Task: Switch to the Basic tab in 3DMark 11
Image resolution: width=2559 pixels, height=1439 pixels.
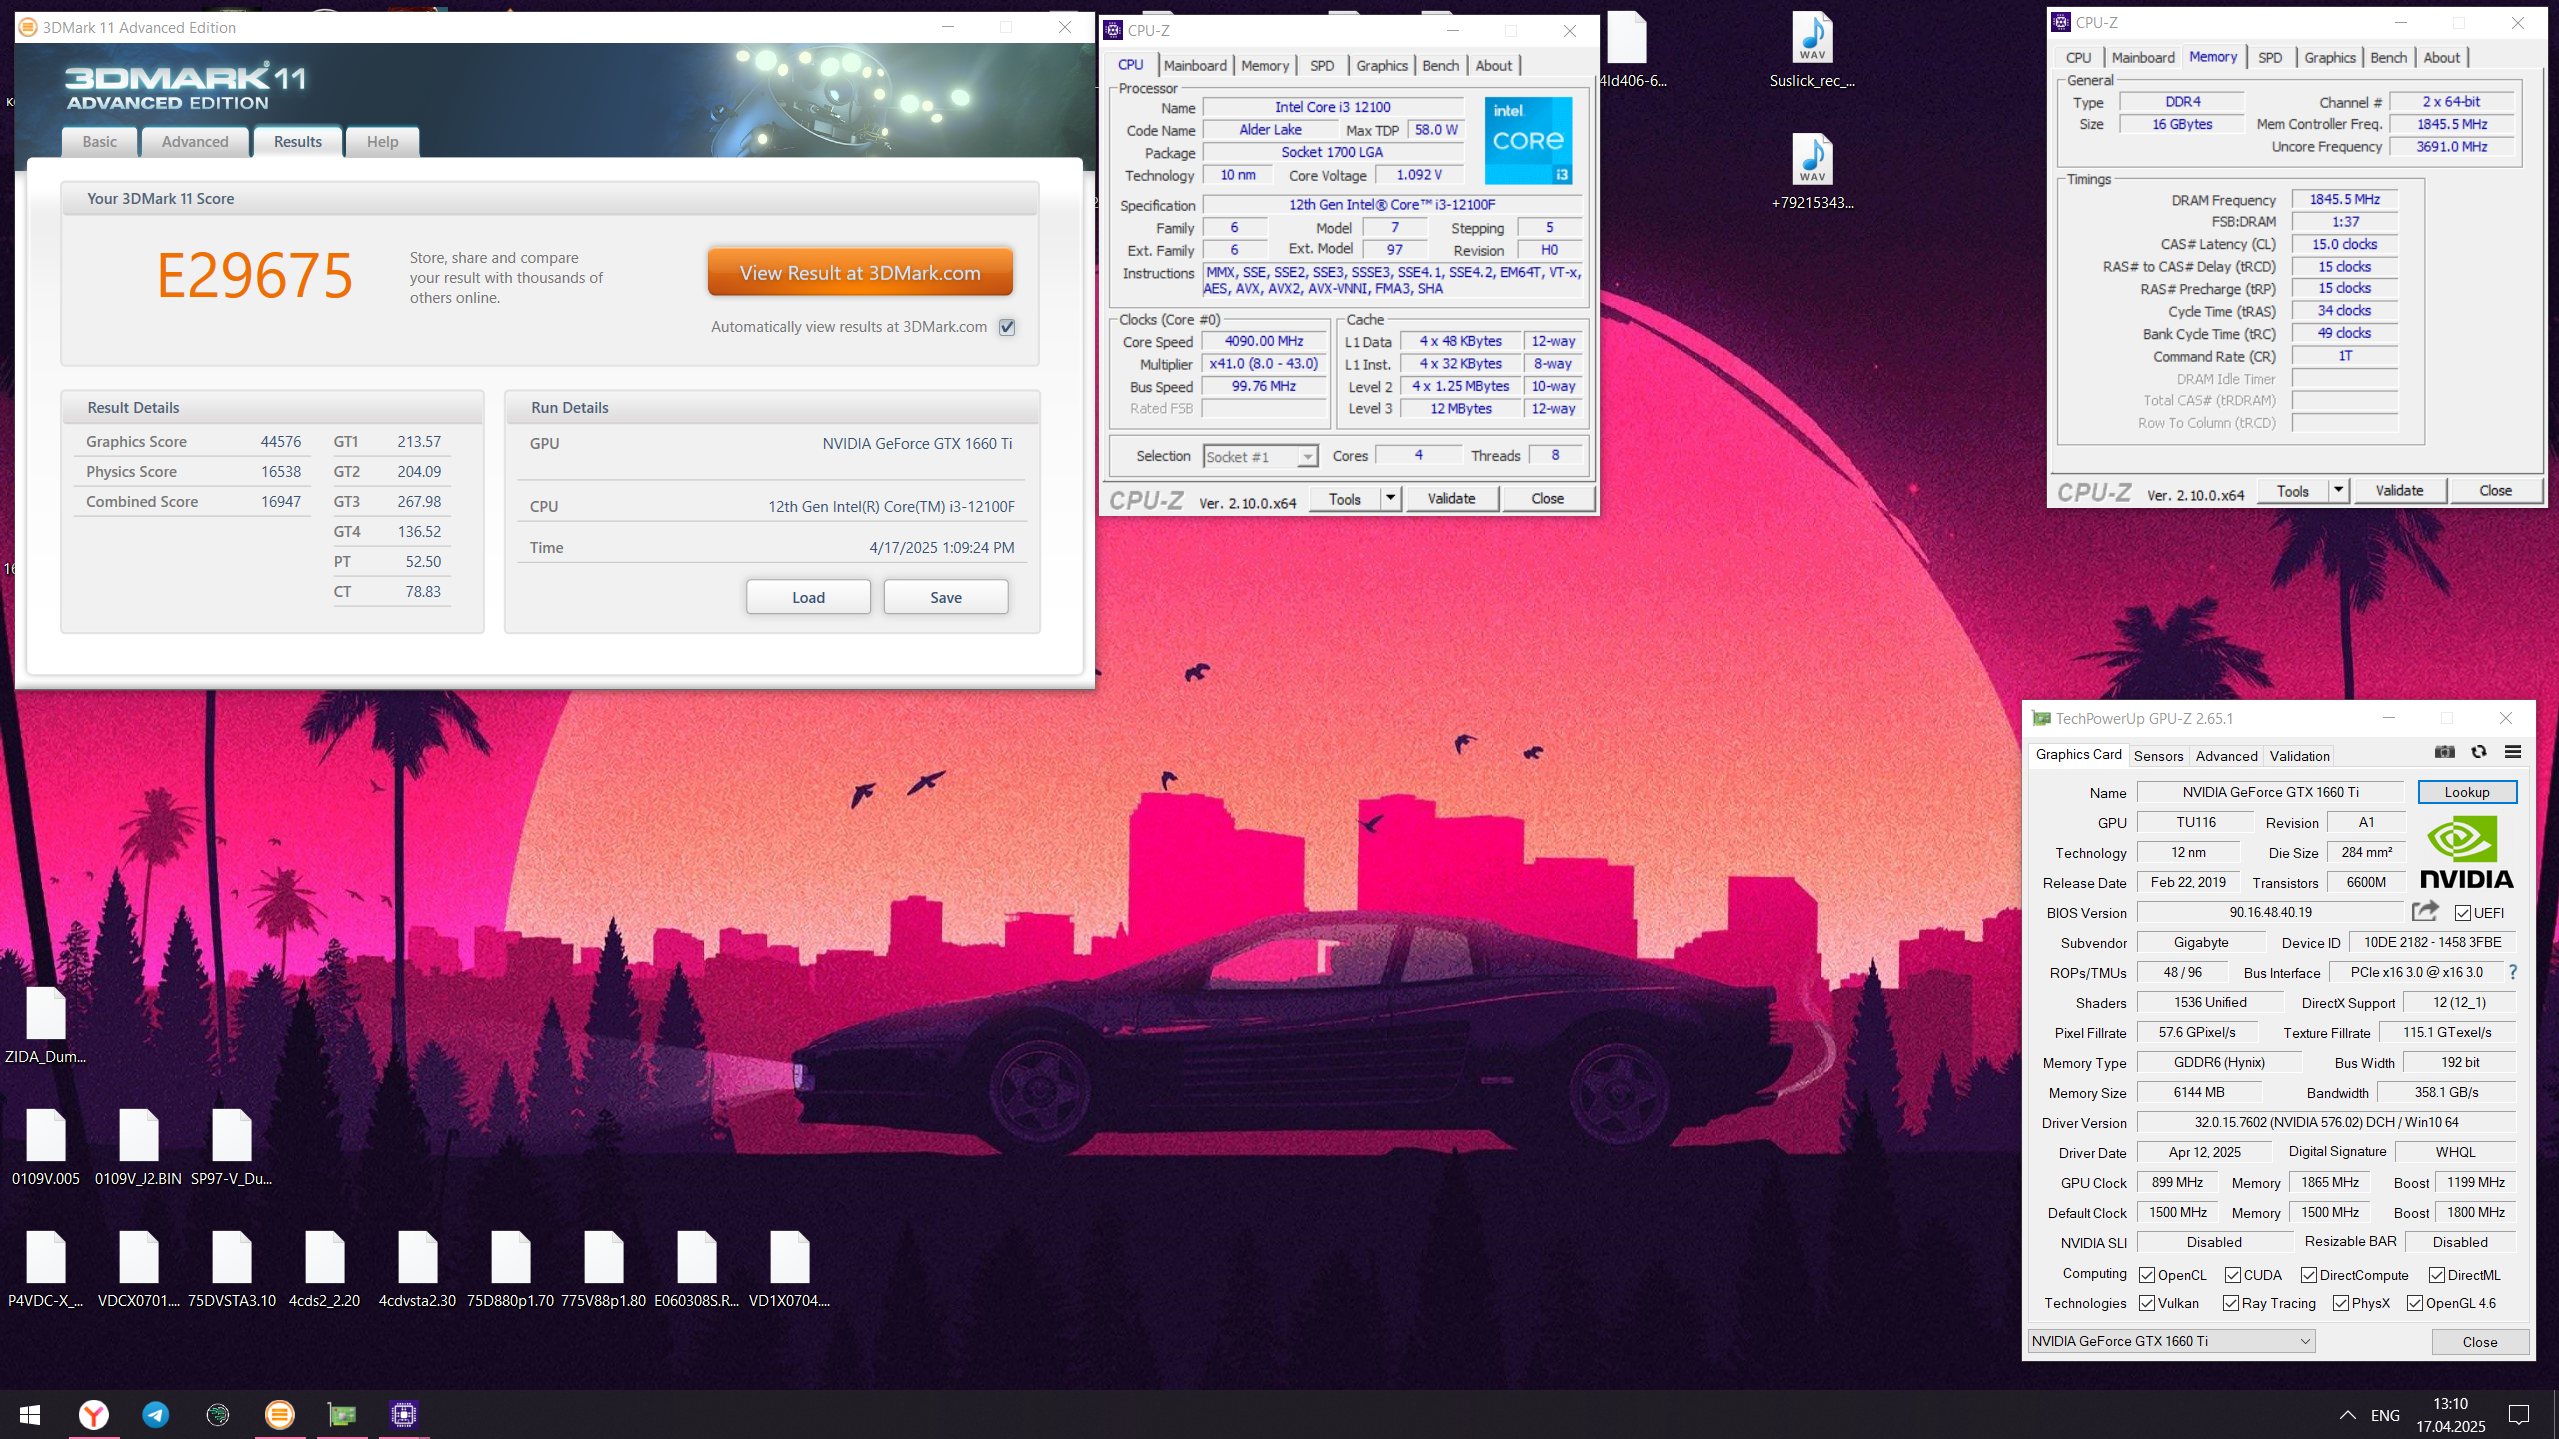Action: tap(100, 141)
